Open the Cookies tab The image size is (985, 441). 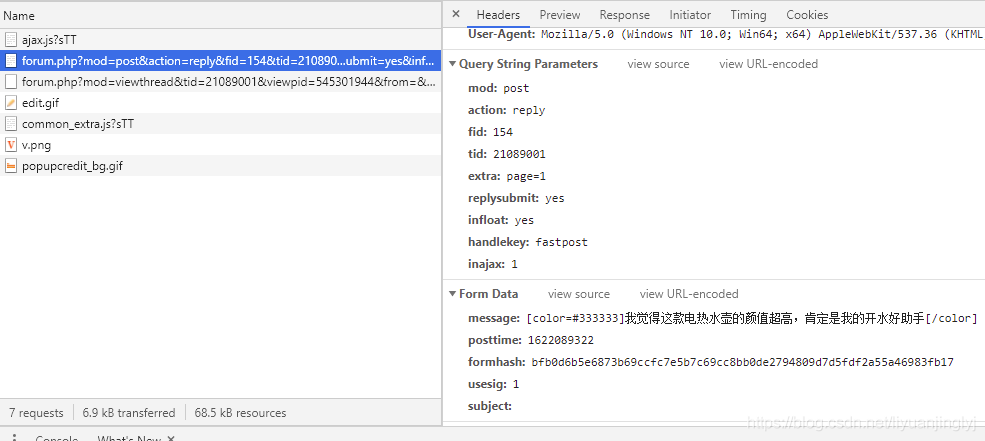coord(807,15)
